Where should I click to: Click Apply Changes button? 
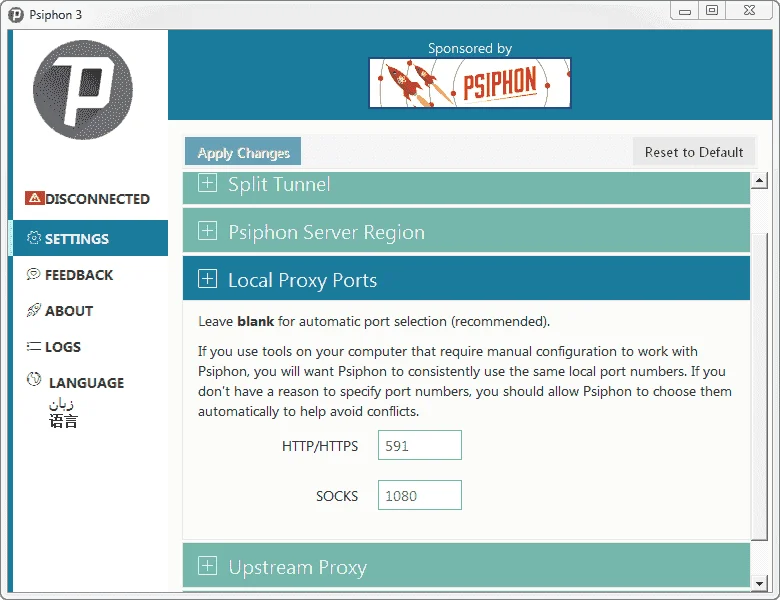pos(243,152)
